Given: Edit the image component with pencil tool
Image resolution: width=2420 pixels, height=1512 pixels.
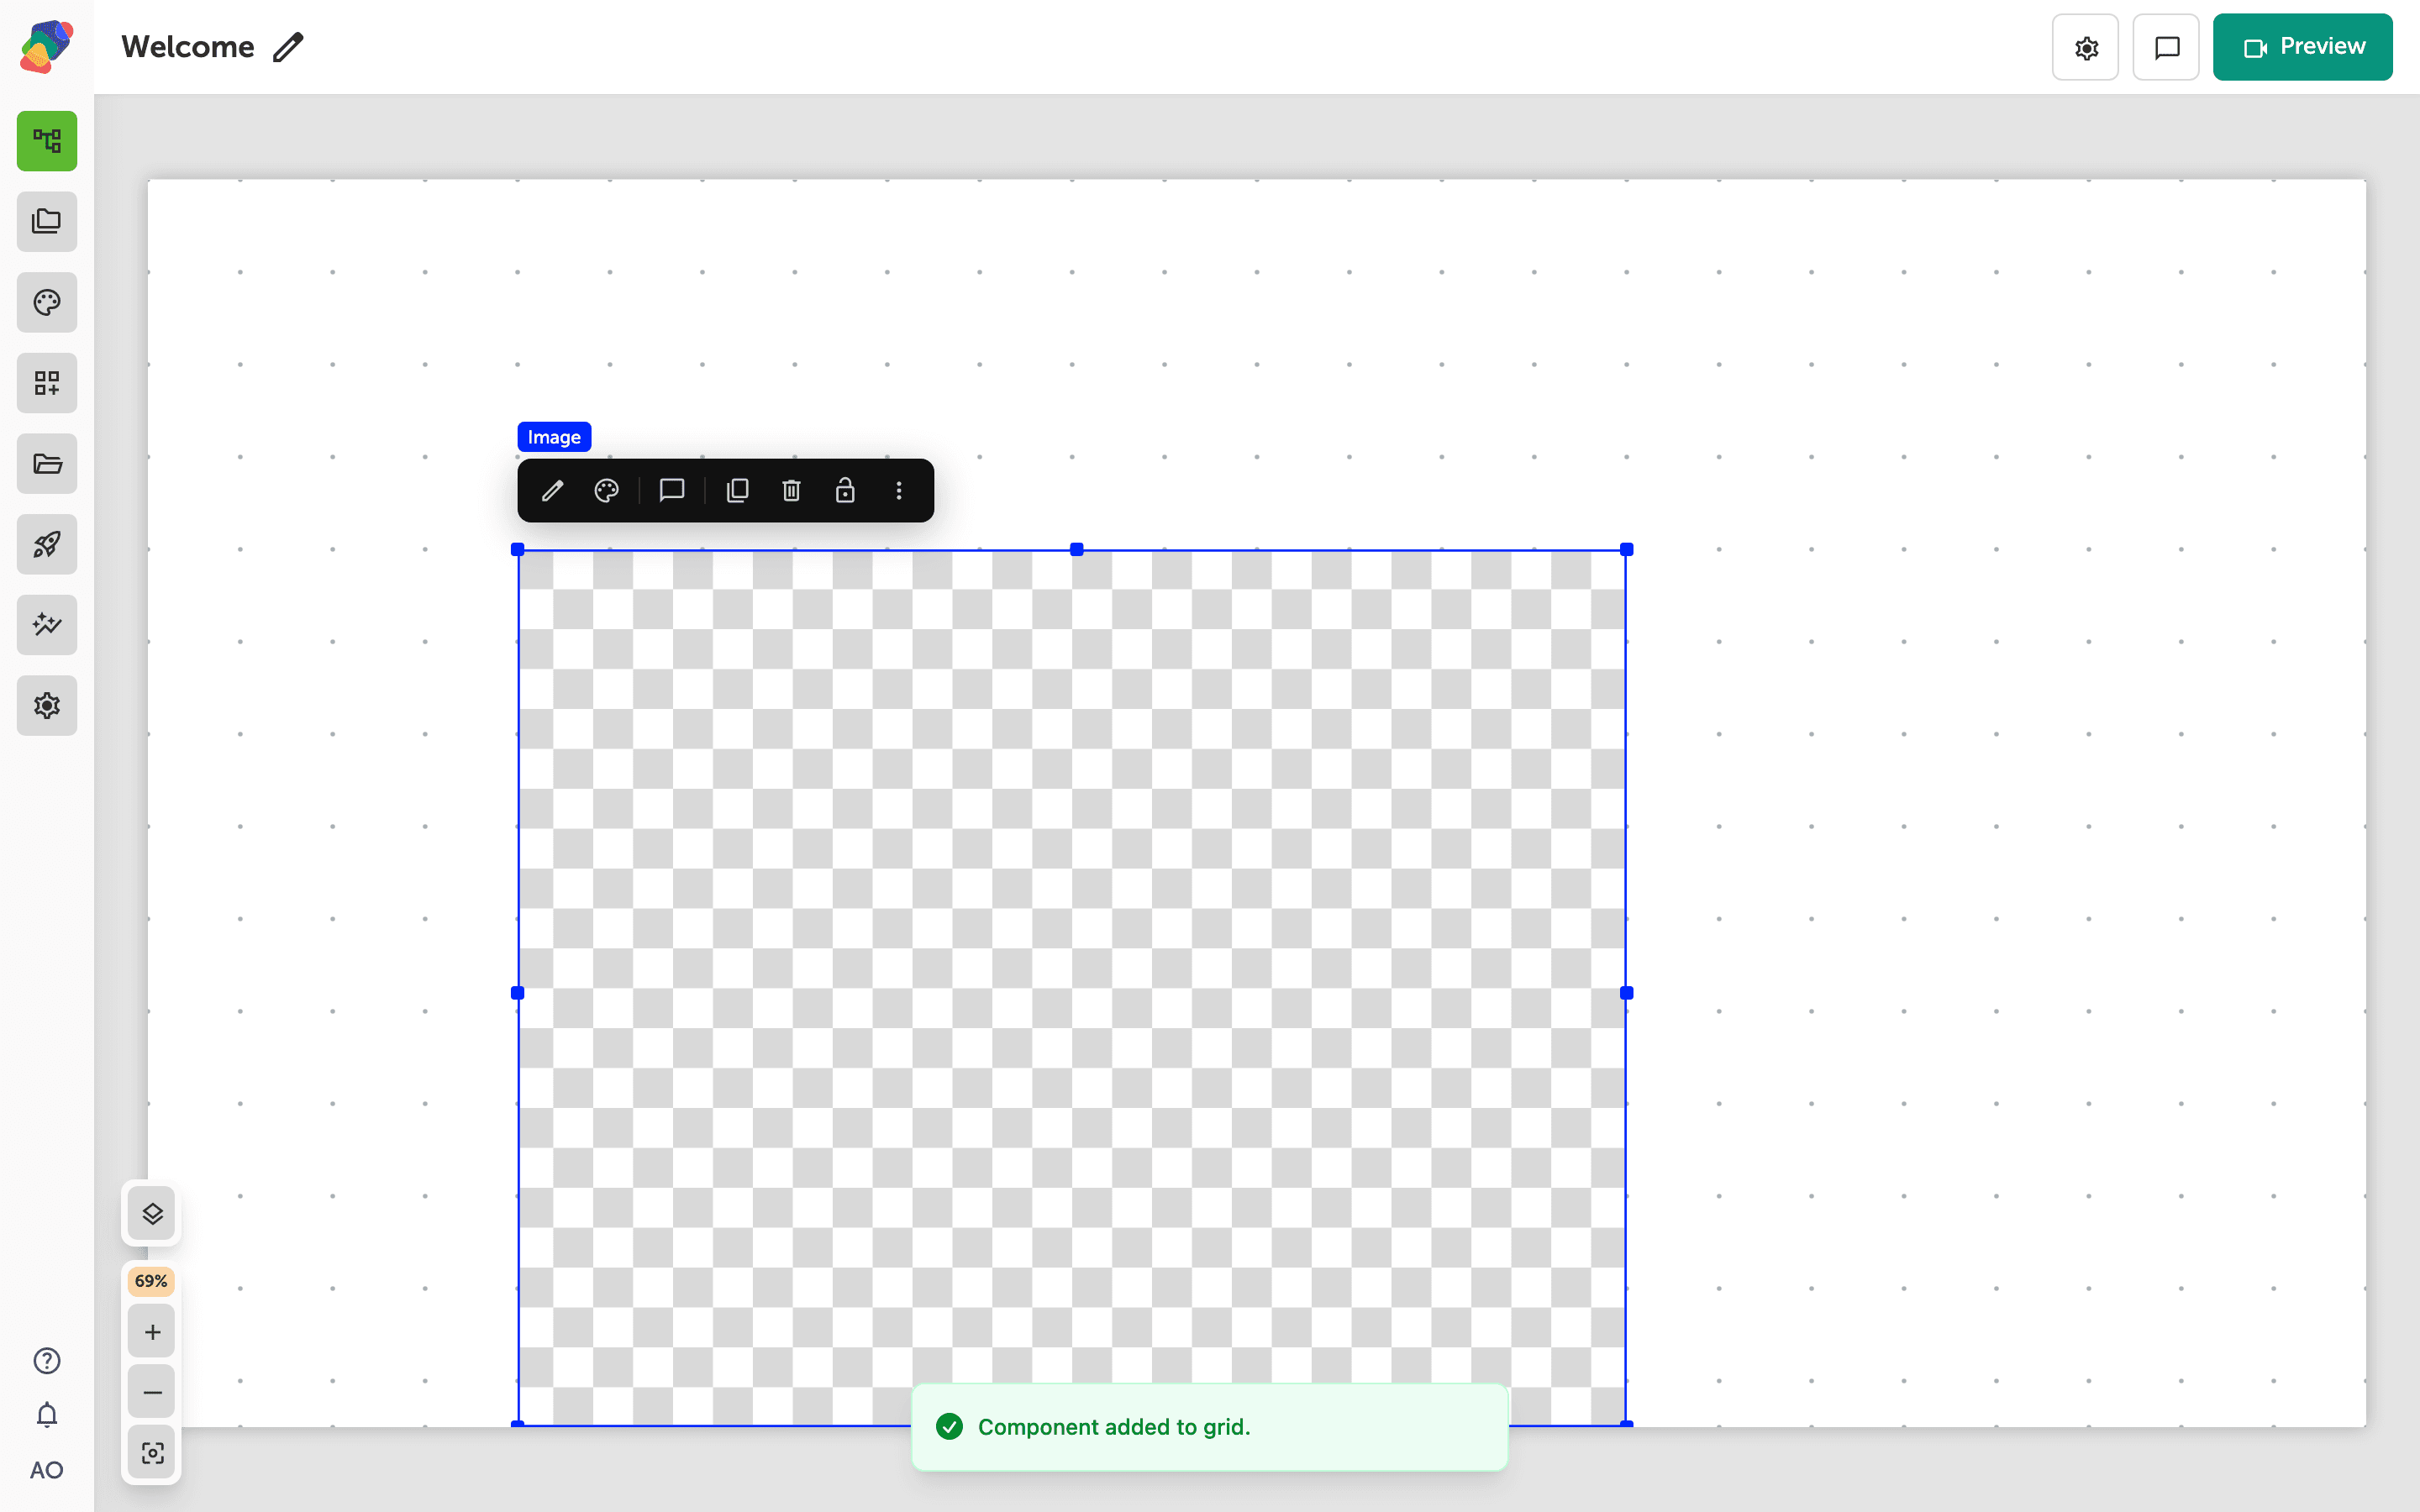Looking at the screenshot, I should tap(552, 490).
